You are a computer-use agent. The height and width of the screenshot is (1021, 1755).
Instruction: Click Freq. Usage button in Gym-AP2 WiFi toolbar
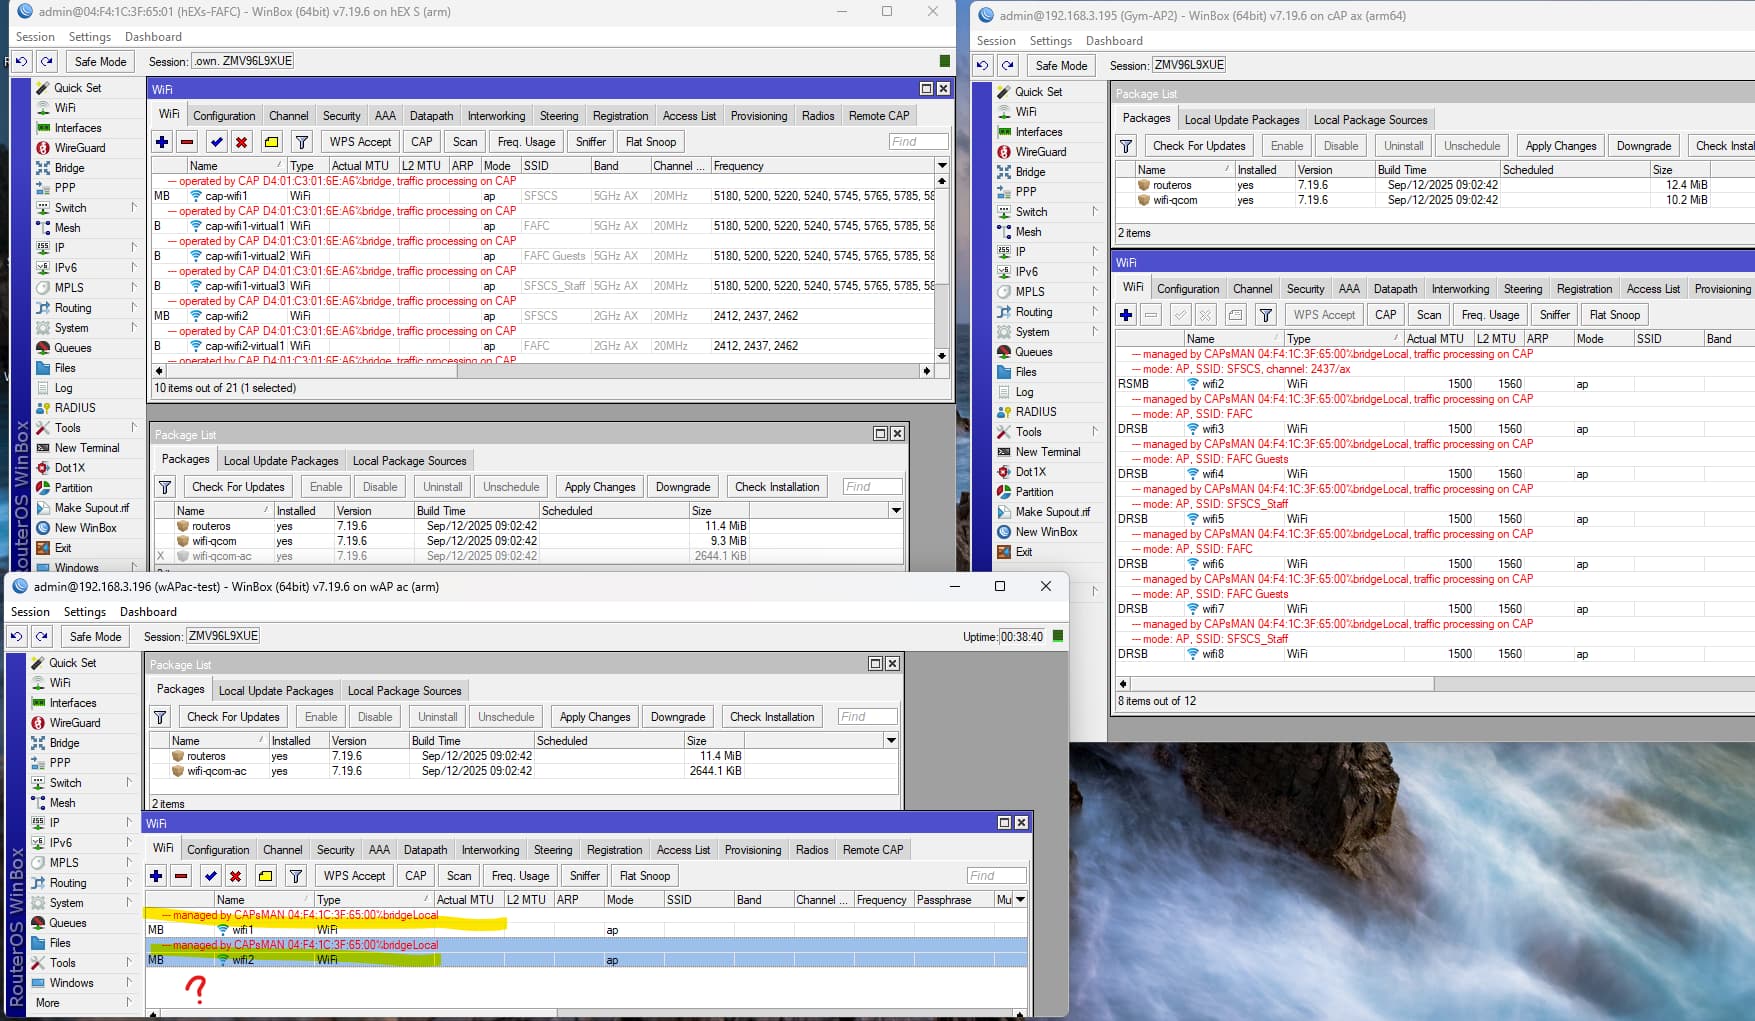(x=1490, y=315)
